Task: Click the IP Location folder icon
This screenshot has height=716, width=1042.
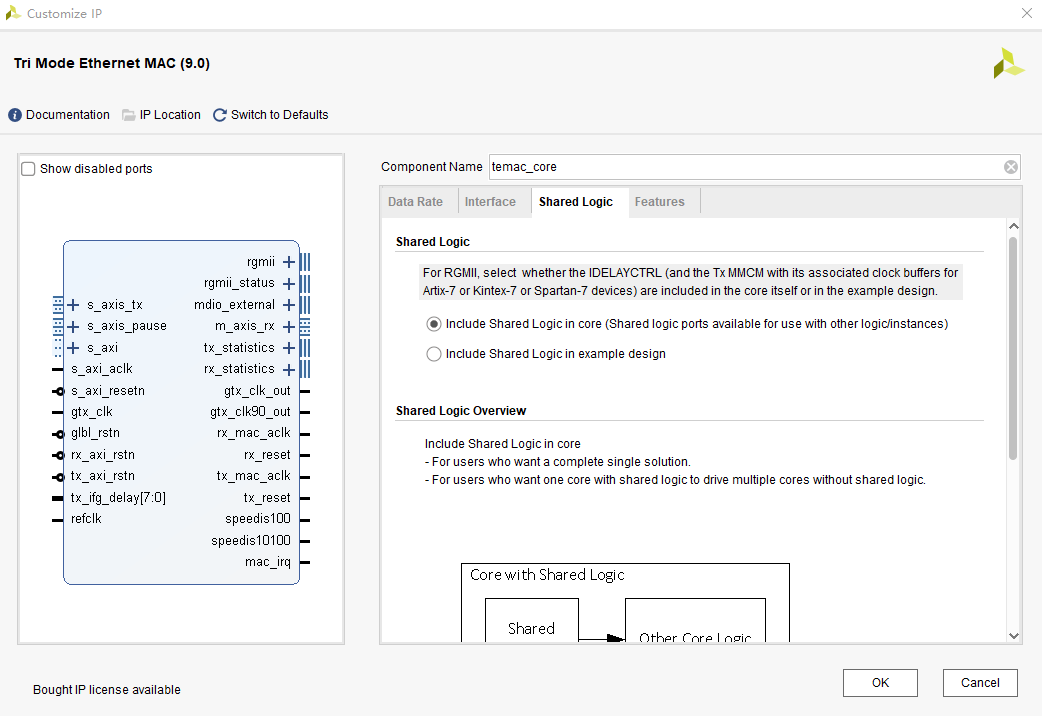Action: coord(128,115)
